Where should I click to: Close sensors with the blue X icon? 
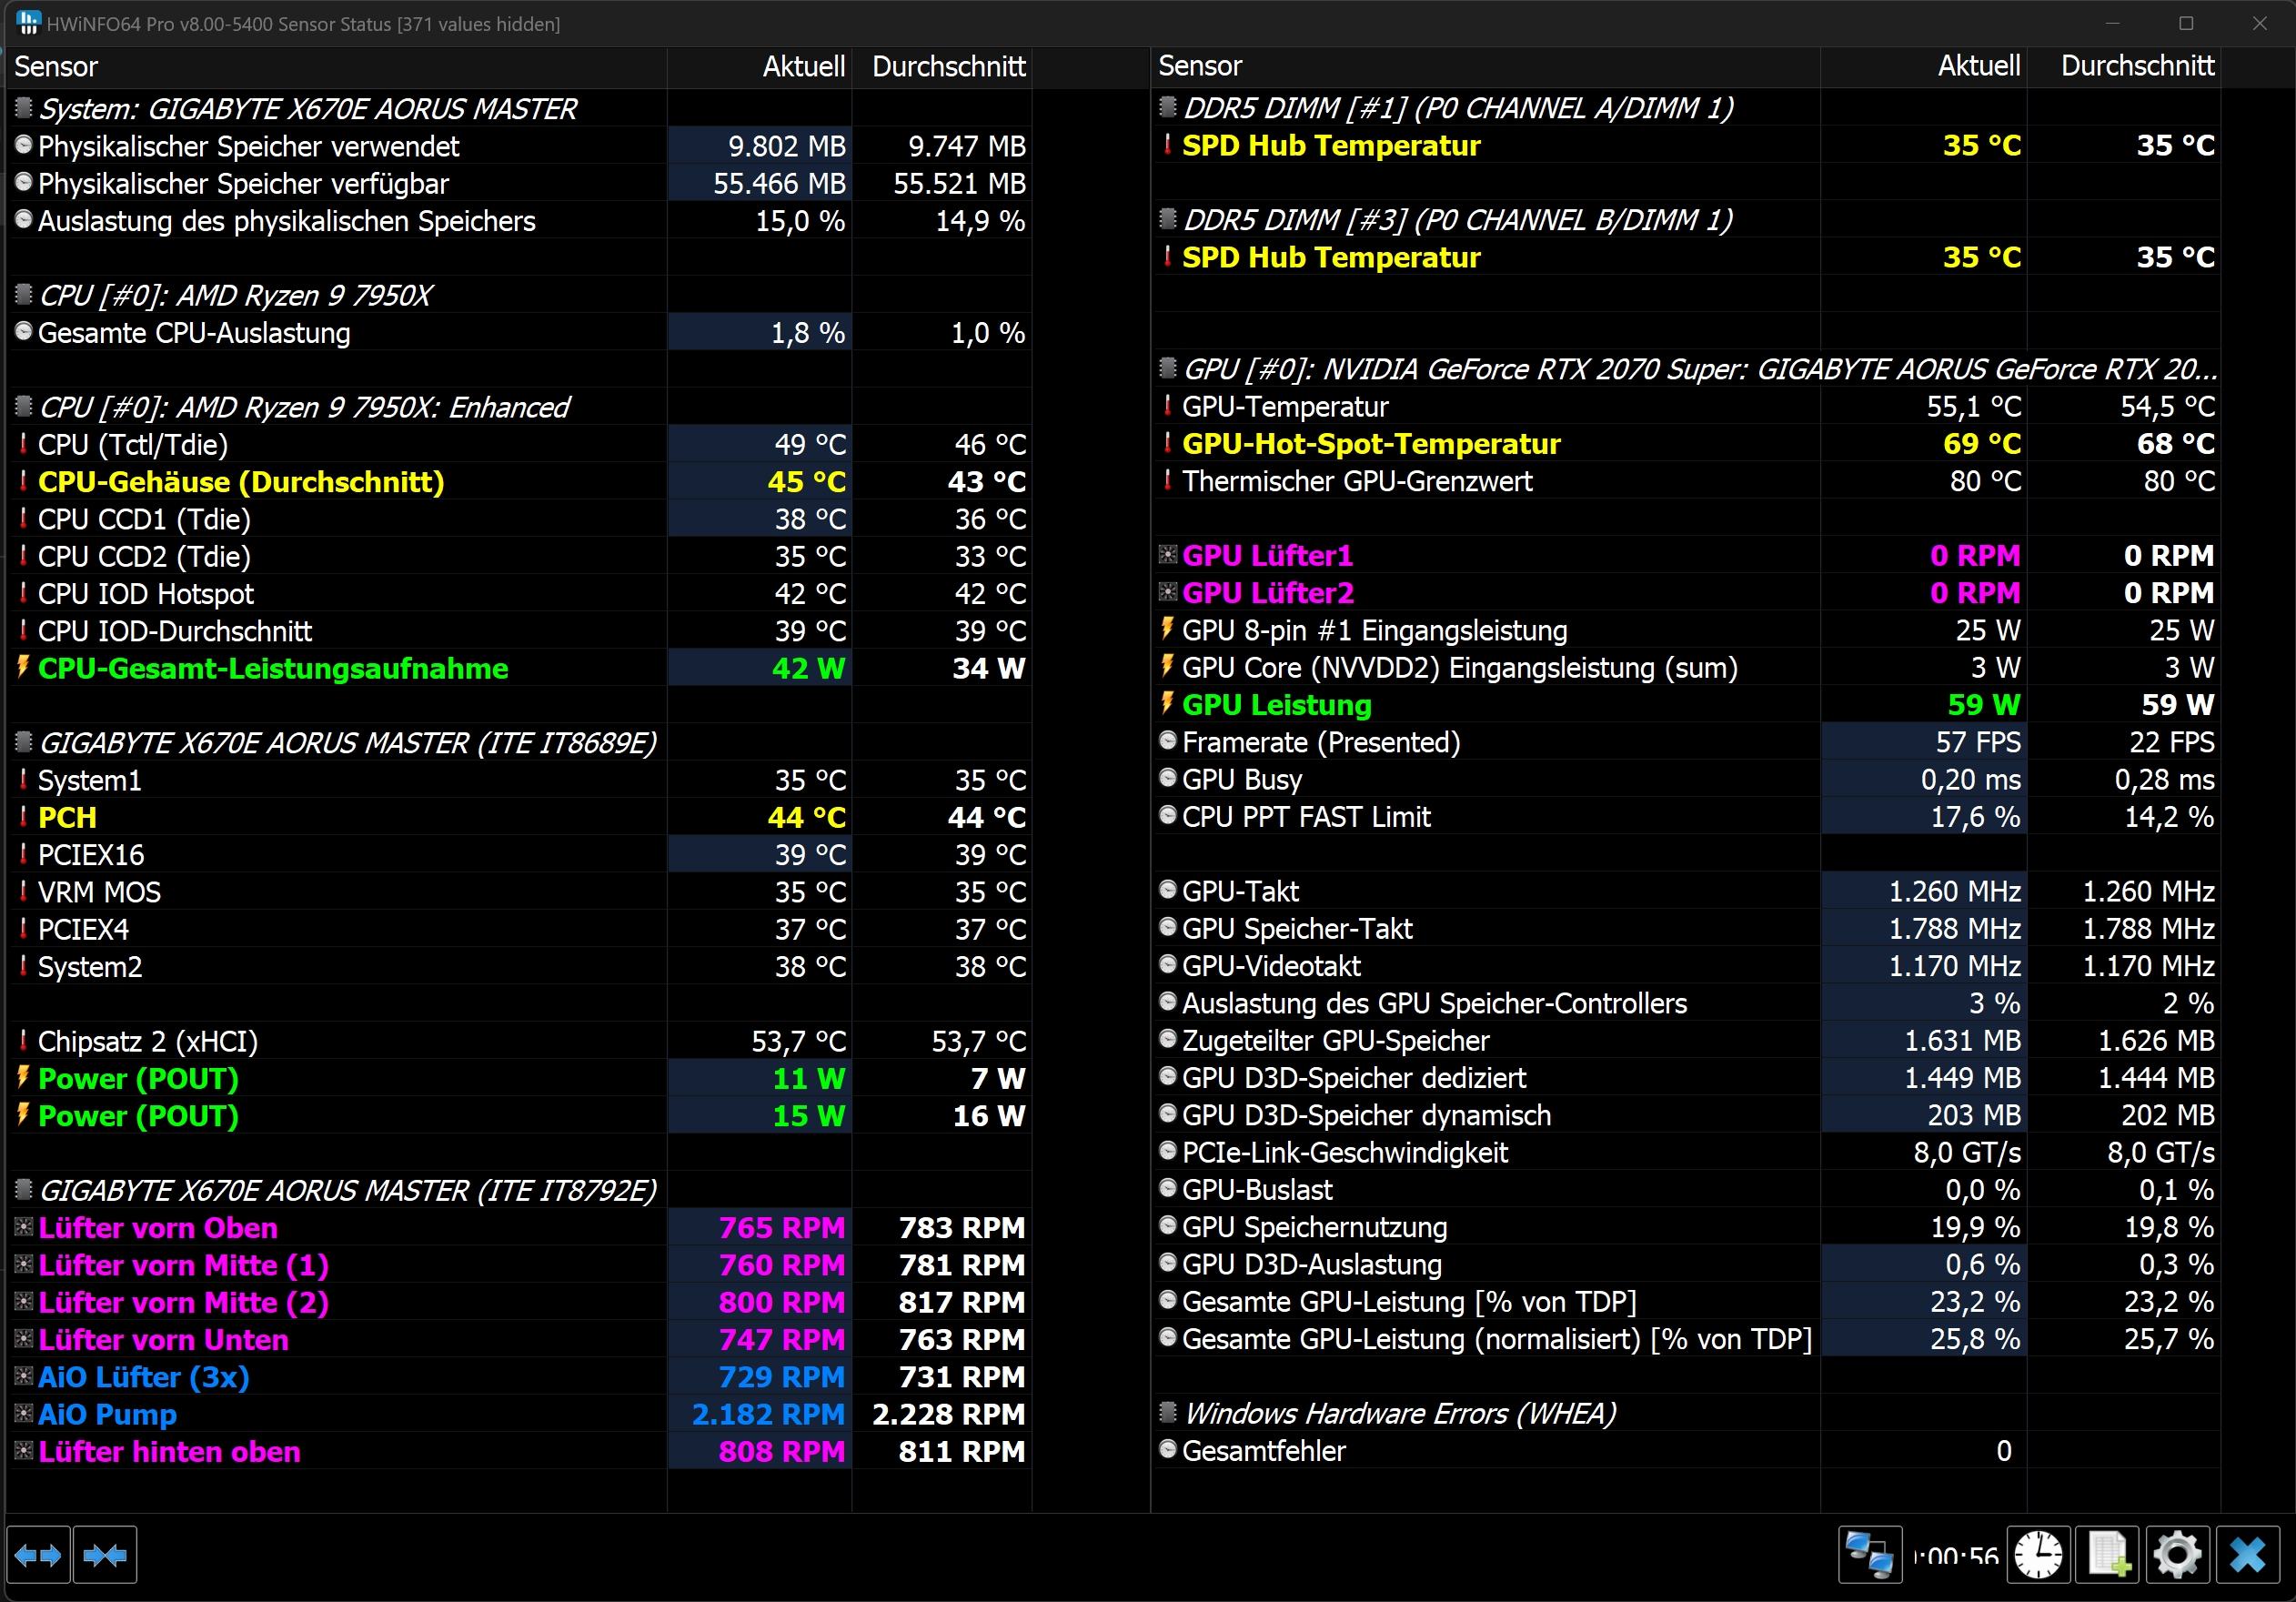2247,1555
